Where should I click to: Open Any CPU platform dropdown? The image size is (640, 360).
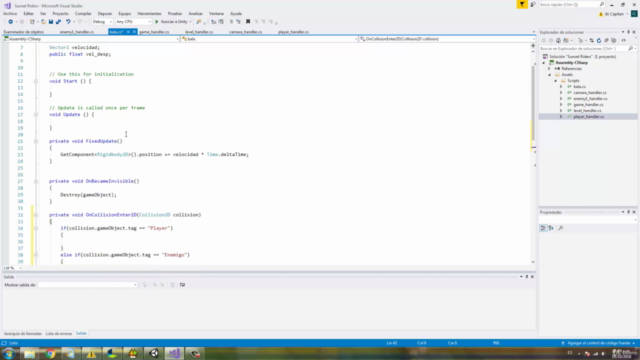133,22
